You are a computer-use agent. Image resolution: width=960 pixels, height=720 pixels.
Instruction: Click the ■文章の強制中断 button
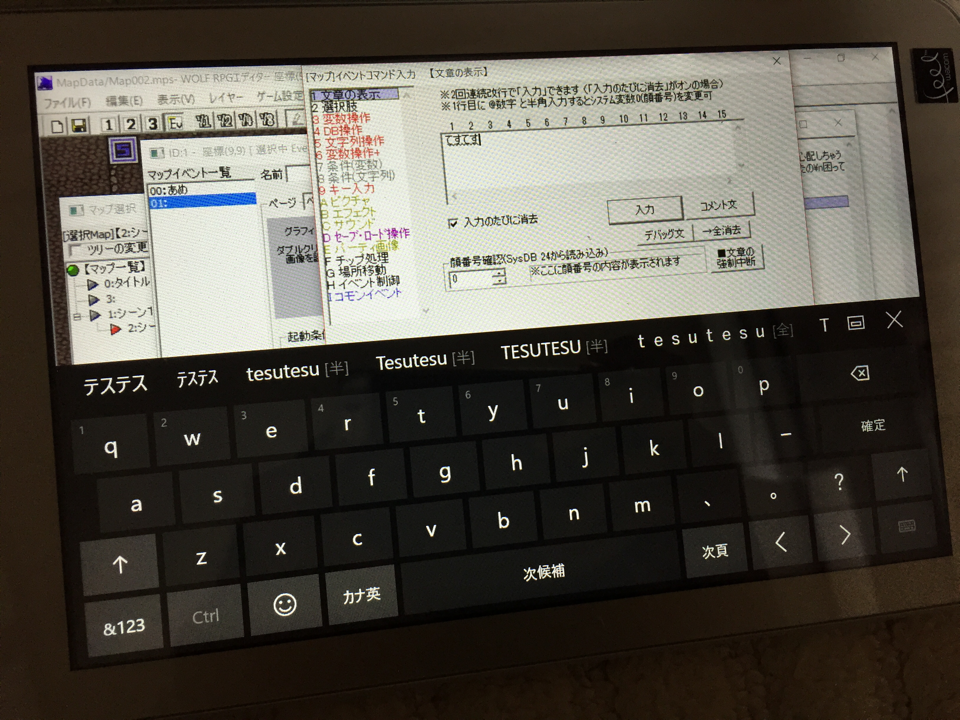[x=736, y=257]
